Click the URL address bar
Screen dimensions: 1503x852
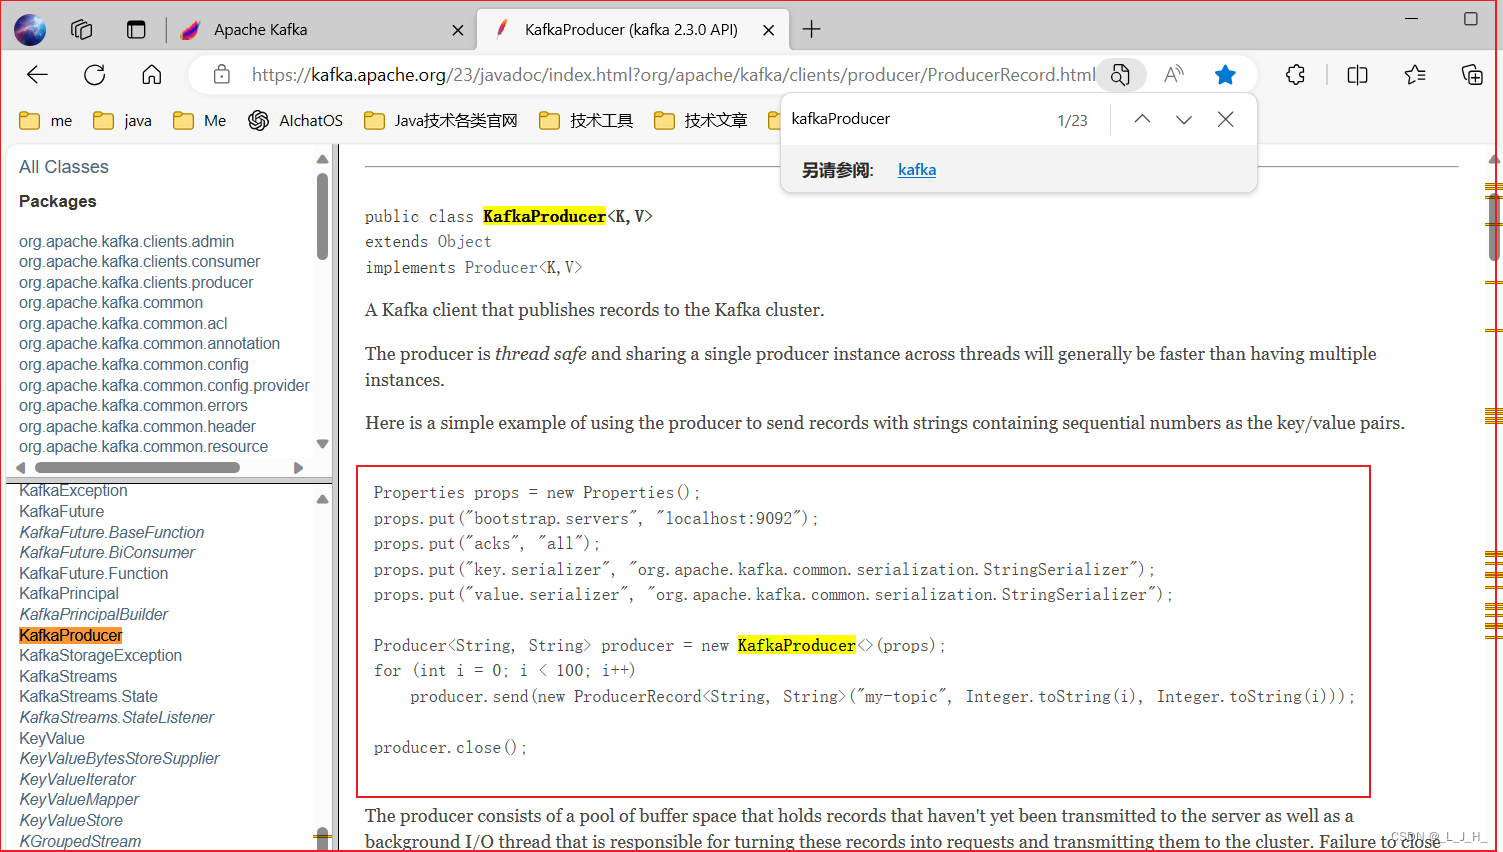672,75
